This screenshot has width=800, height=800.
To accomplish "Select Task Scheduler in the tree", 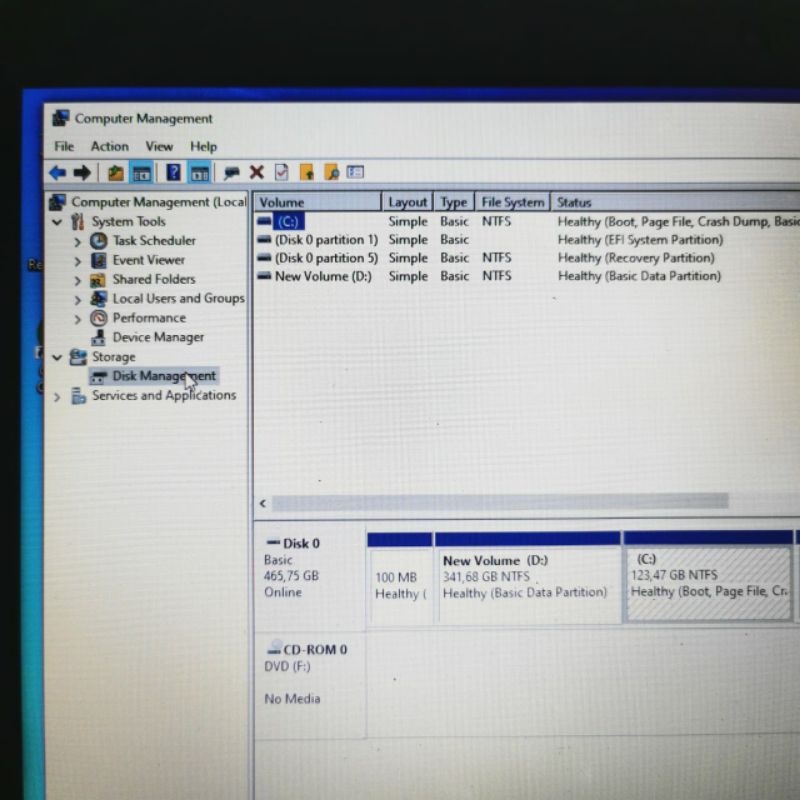I will (153, 241).
